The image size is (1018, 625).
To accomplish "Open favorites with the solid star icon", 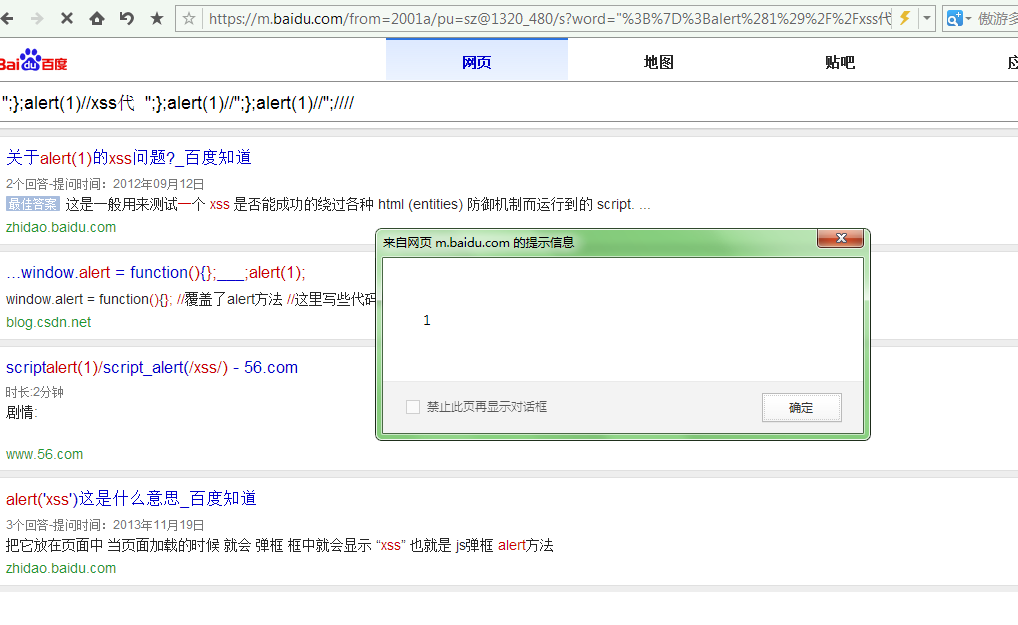I will (x=156, y=18).
